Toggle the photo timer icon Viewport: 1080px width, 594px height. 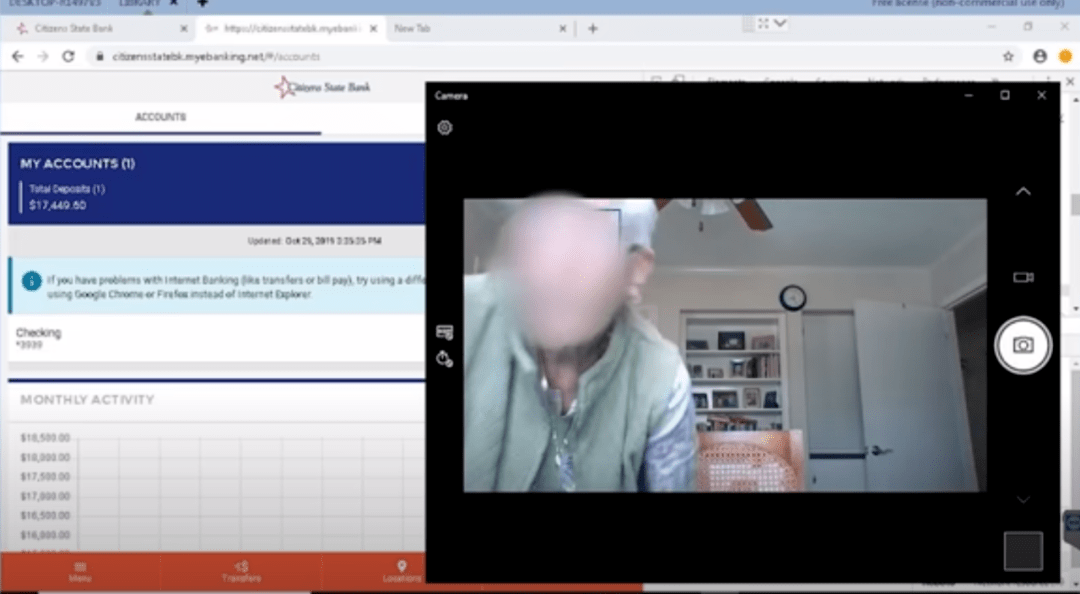tap(445, 359)
